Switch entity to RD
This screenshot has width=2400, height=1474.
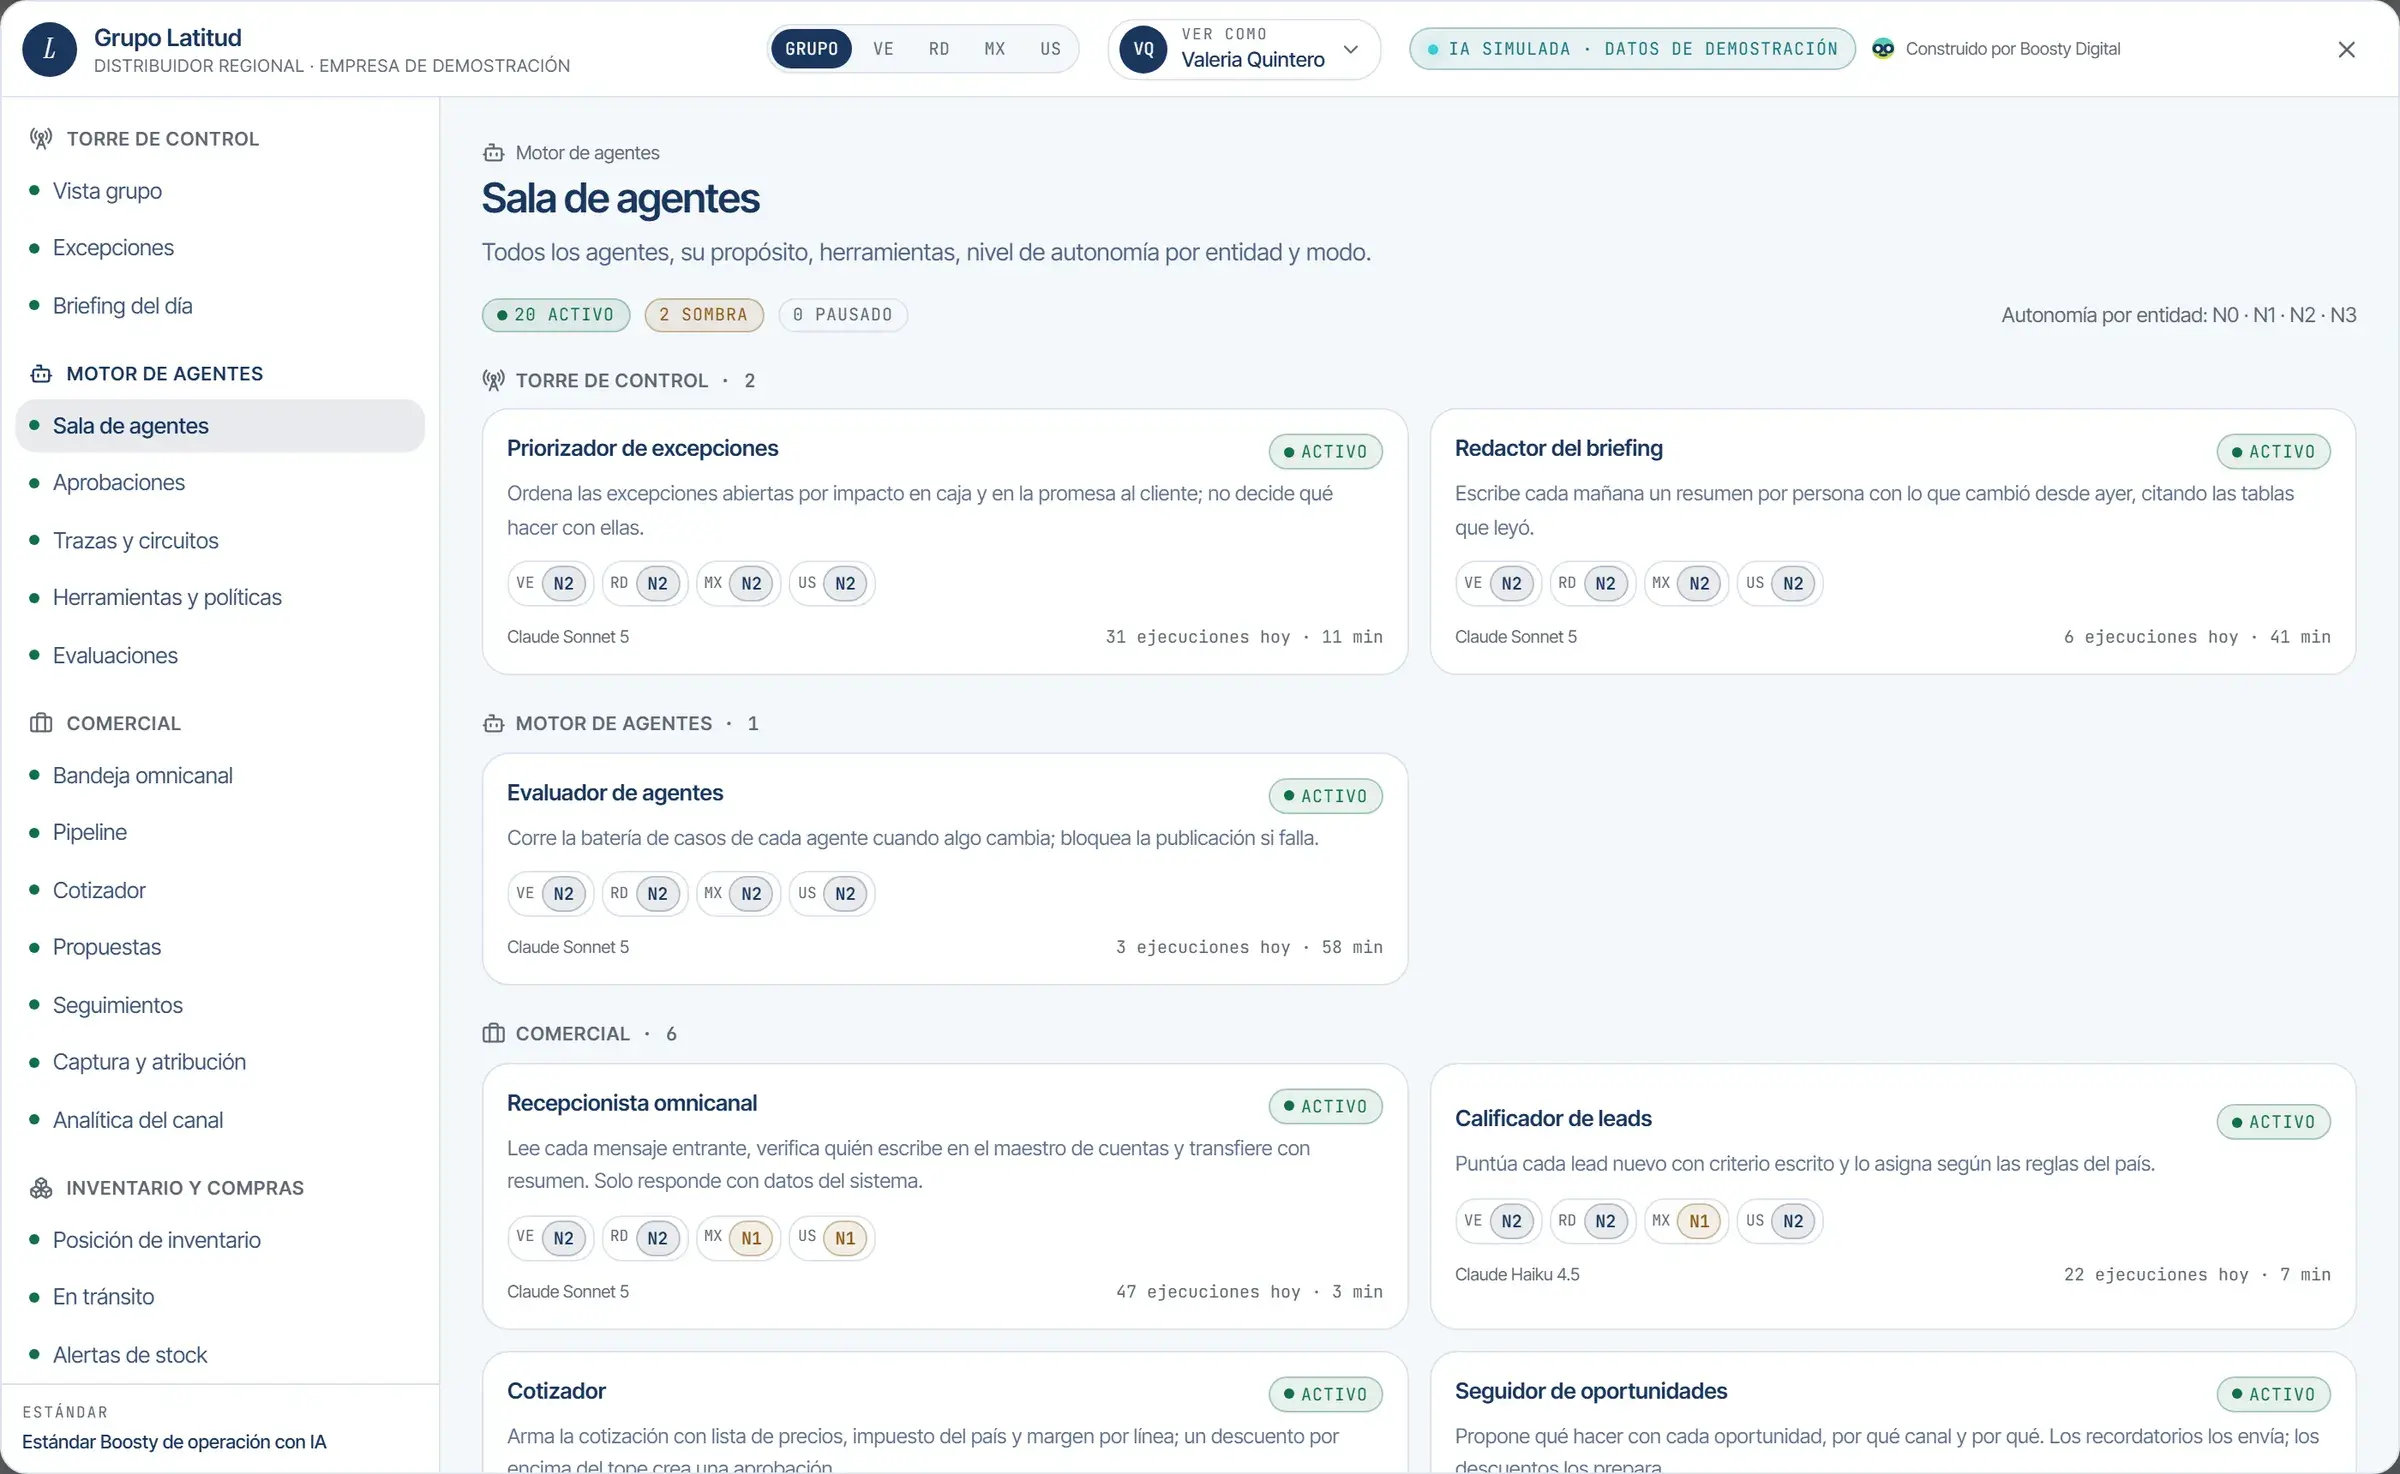[939, 49]
